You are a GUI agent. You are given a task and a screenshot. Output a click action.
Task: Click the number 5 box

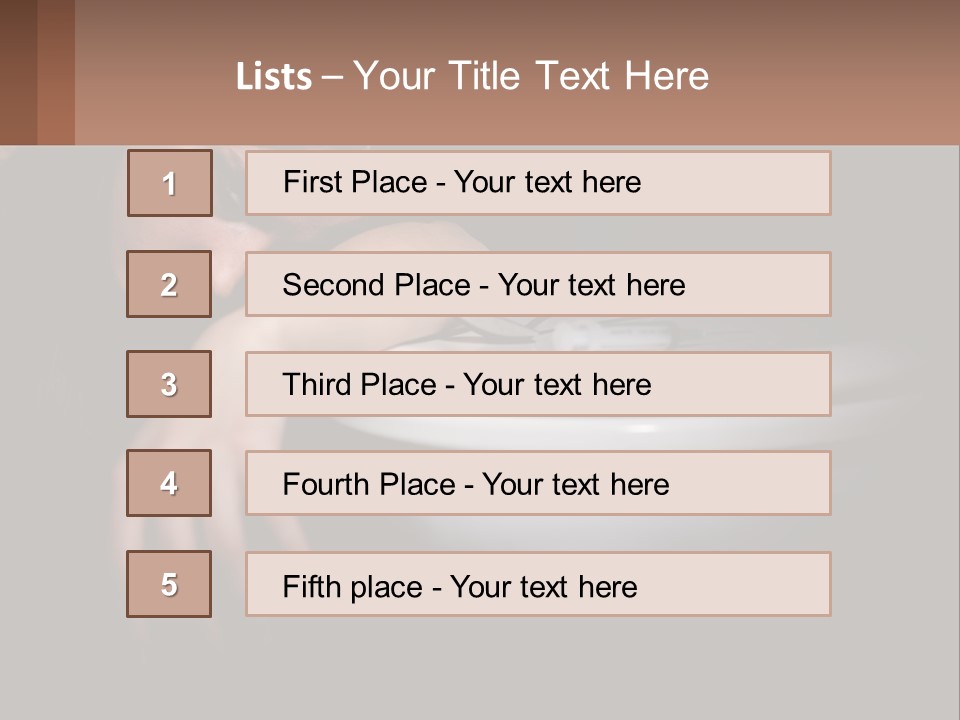tap(169, 584)
